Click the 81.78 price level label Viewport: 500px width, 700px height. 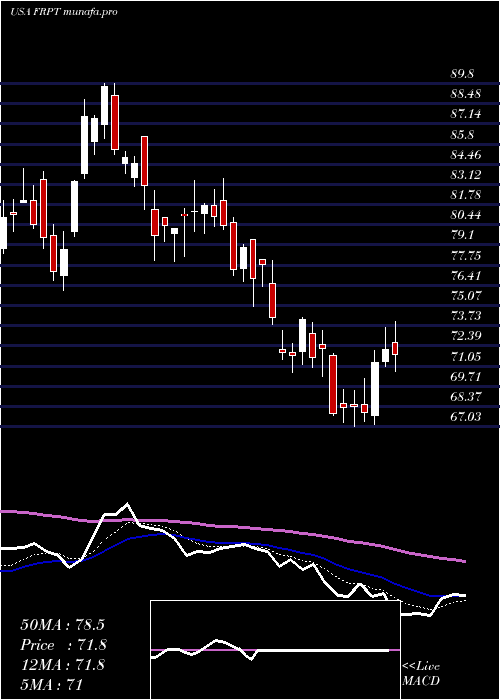pyautogui.click(x=466, y=195)
